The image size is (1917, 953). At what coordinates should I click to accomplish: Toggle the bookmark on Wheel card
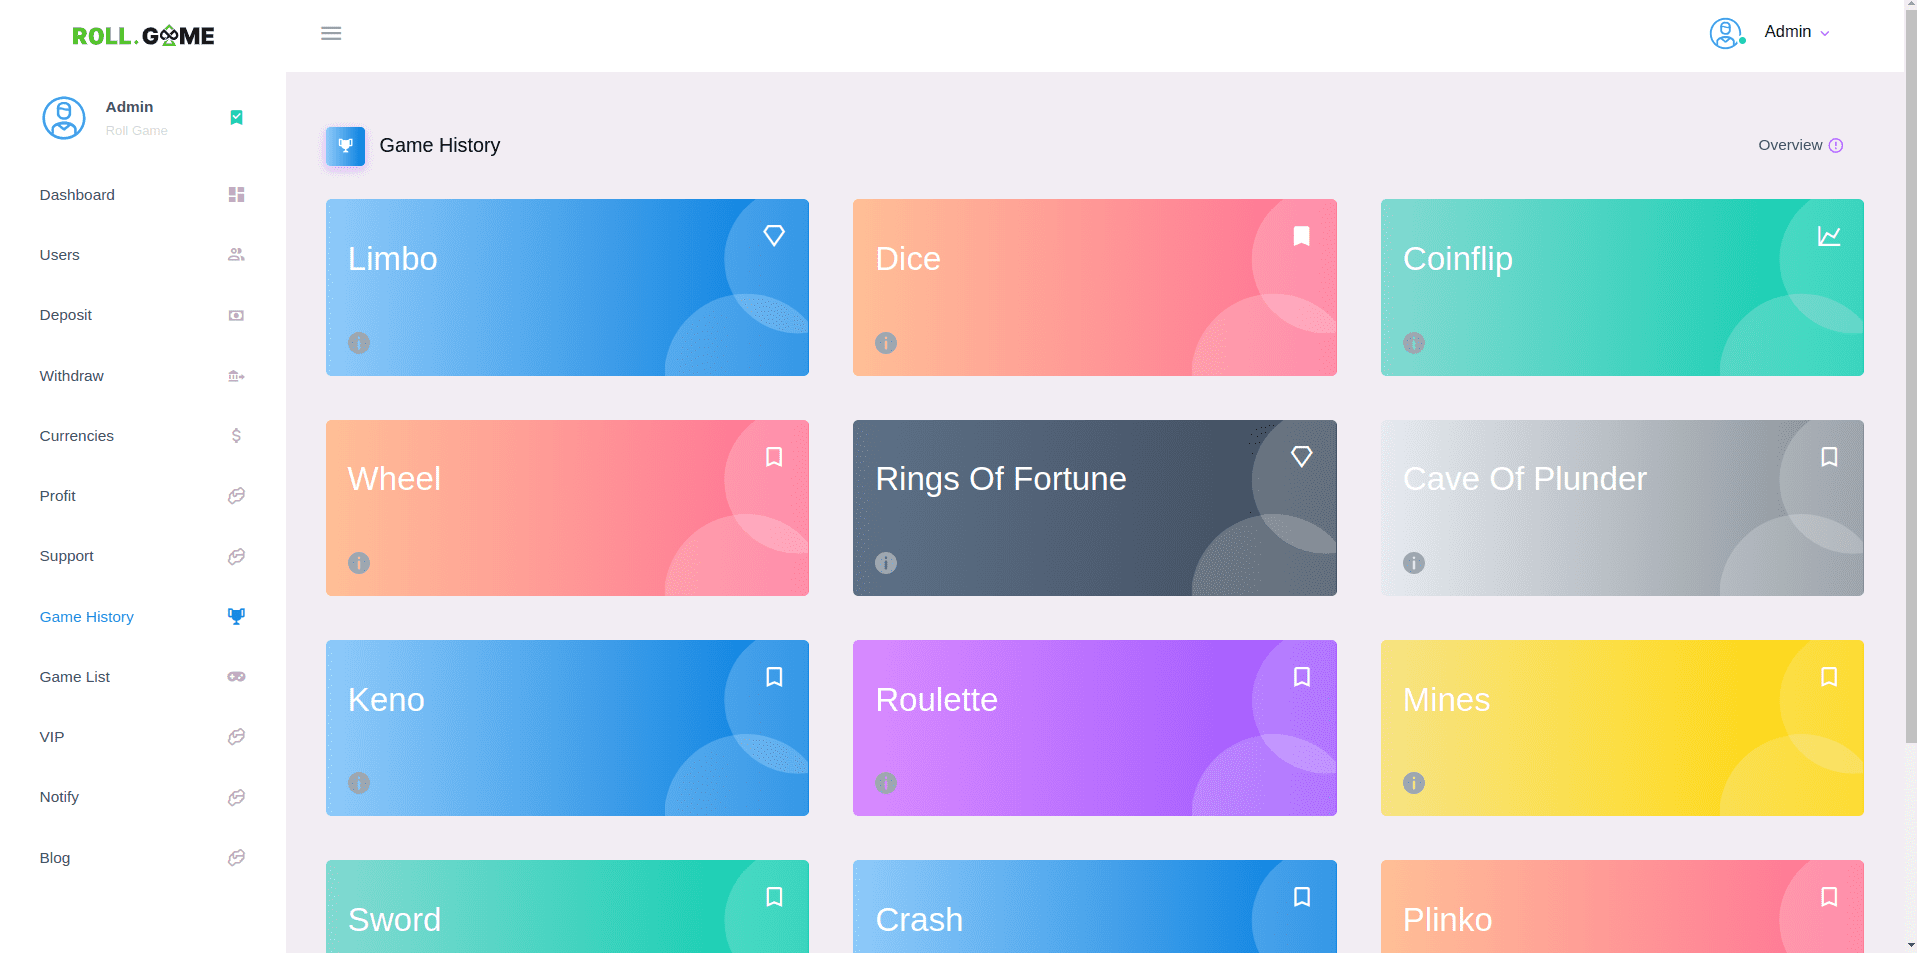pos(773,457)
